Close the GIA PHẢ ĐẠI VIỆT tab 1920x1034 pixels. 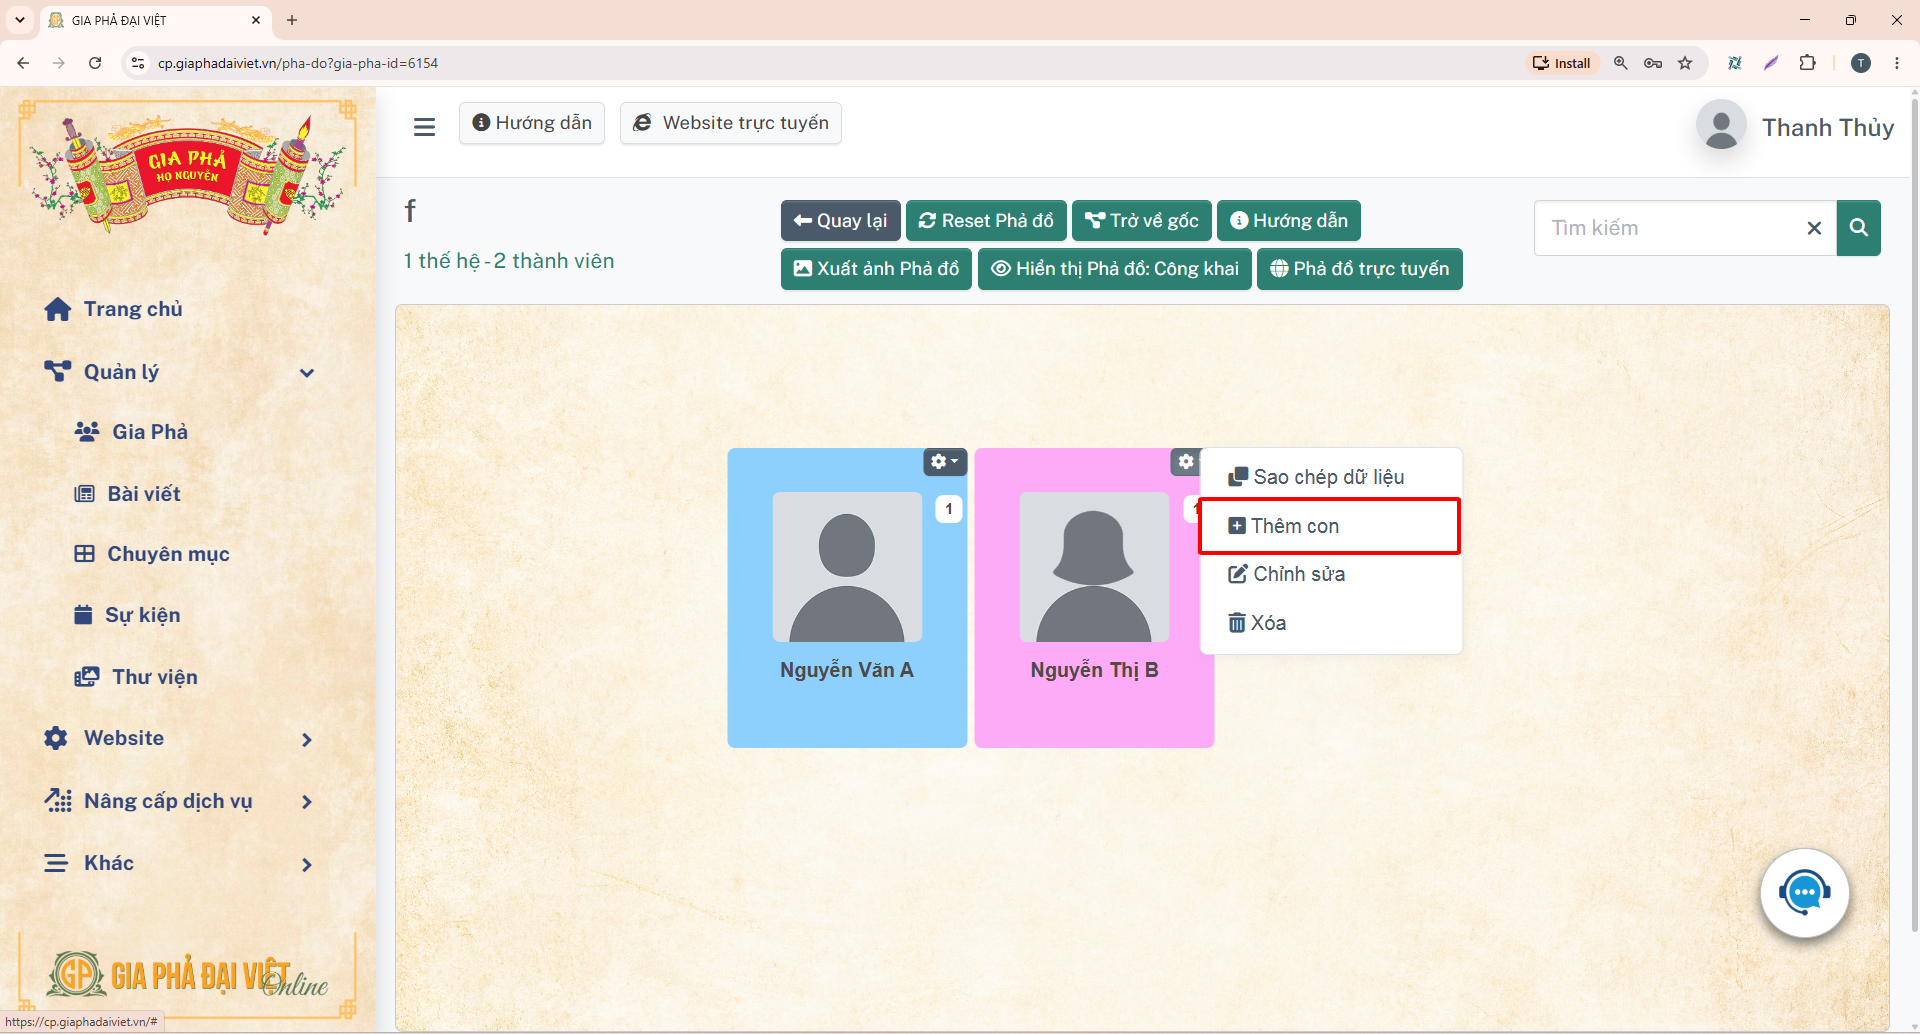[256, 20]
